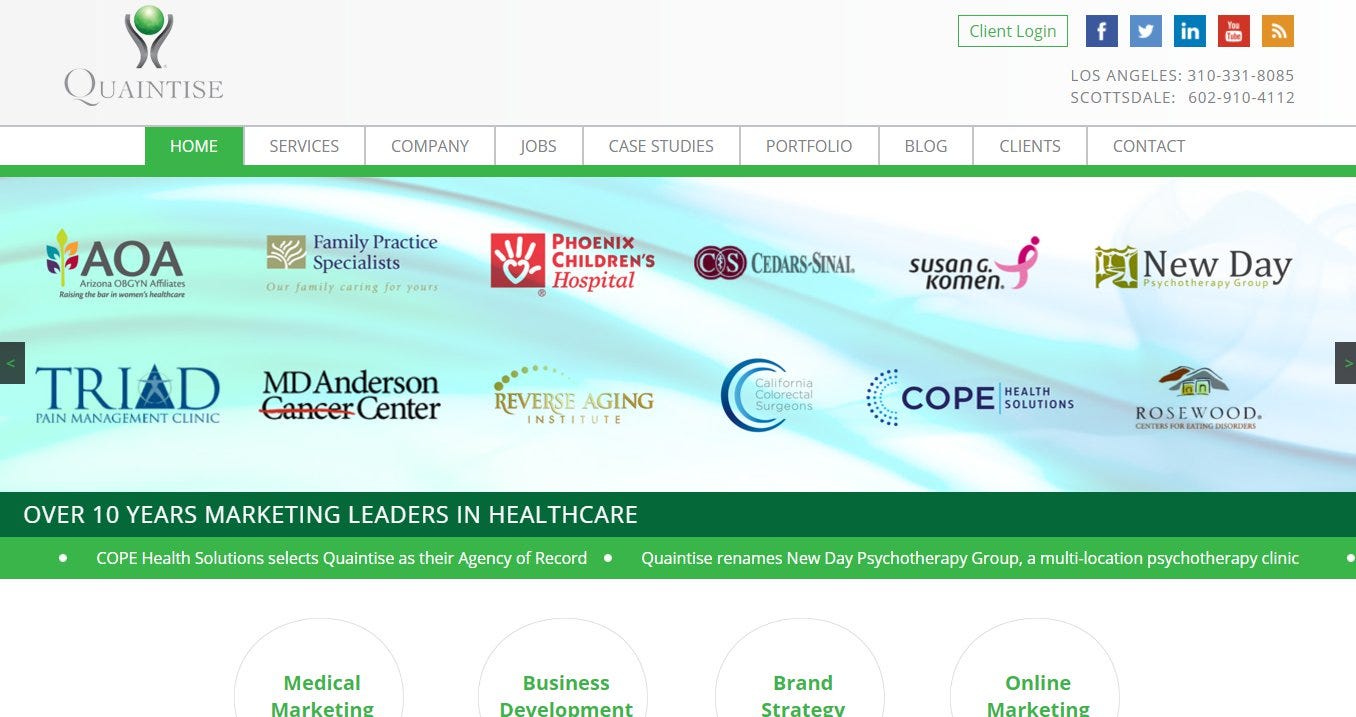Image resolution: width=1356 pixels, height=717 pixels.
Task: Open the Brand Strategy circle
Action: tap(802, 668)
